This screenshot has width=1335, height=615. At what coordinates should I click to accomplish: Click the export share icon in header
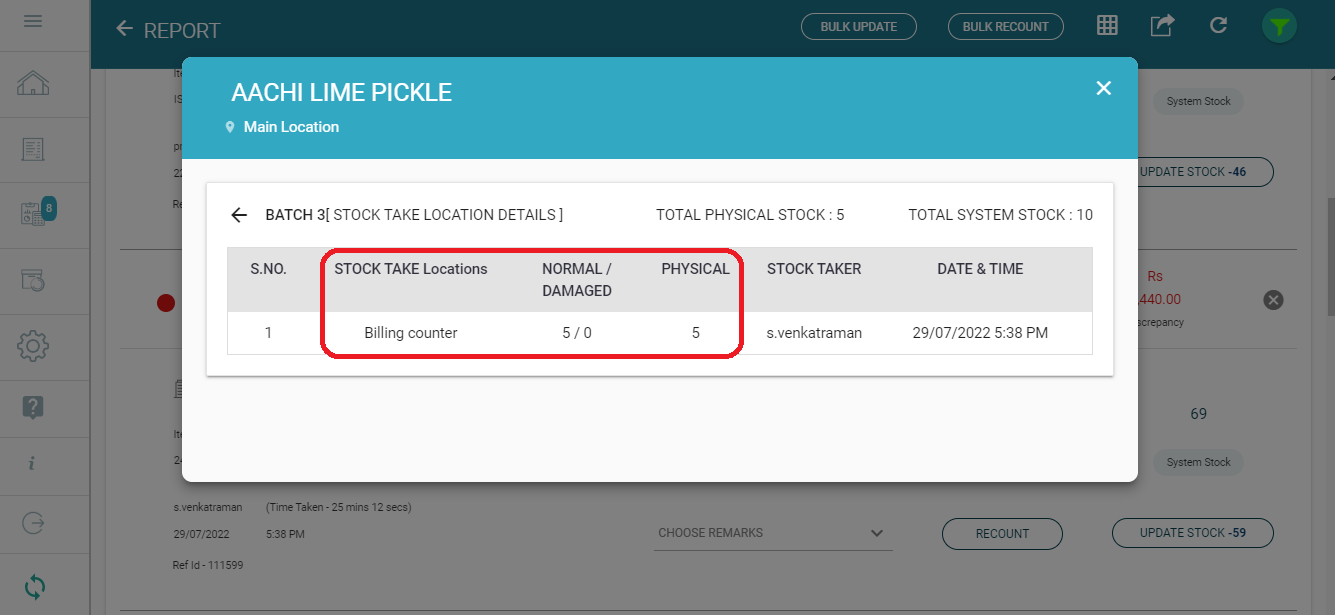pos(1162,26)
